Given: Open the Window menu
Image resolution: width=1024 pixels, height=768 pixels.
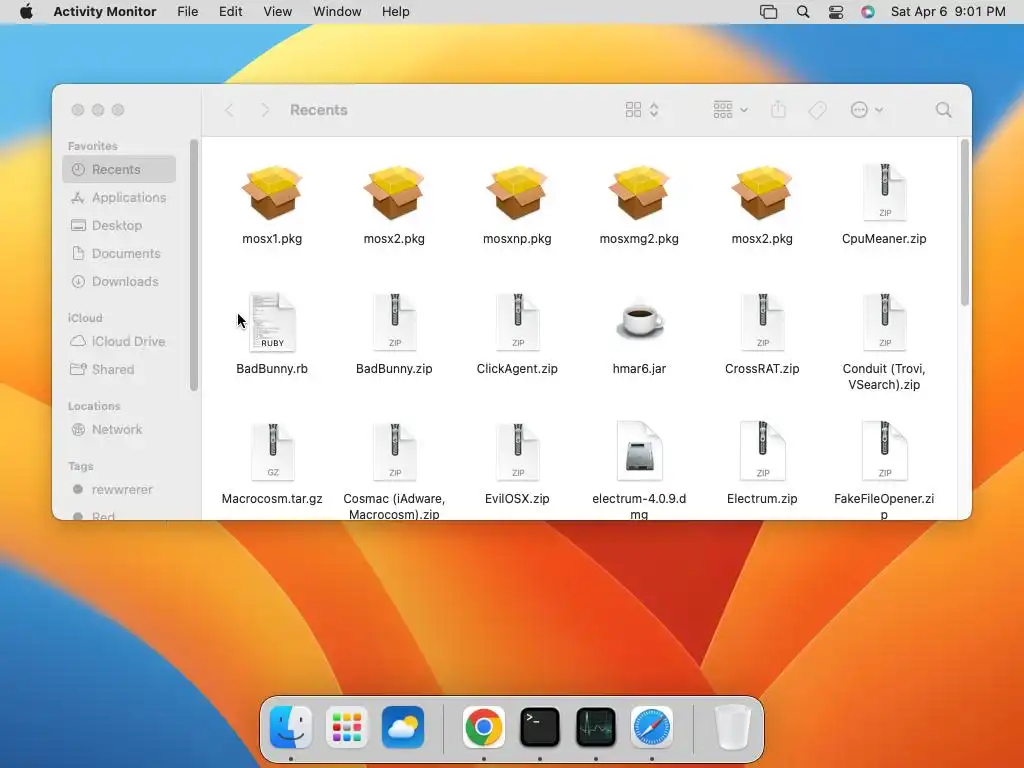Looking at the screenshot, I should (x=337, y=12).
